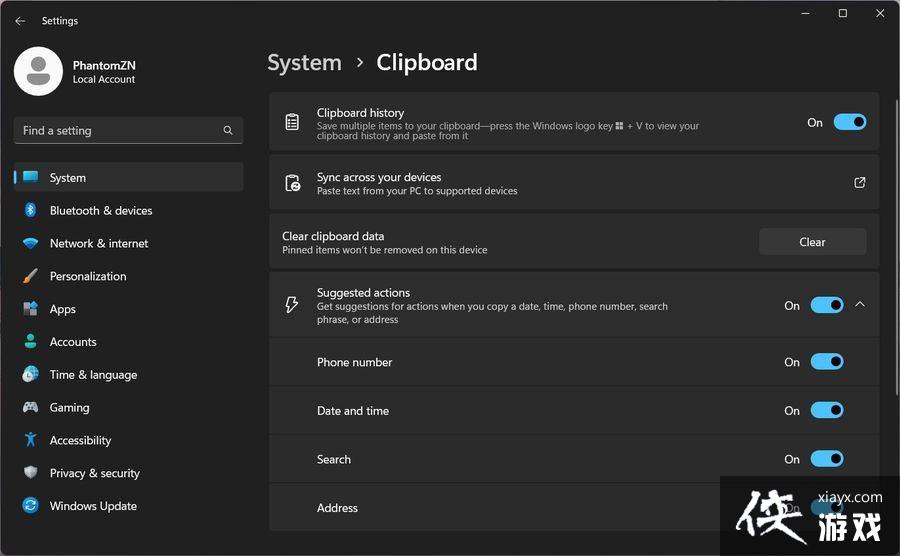
Task: Minimize the Settings window
Action: [805, 13]
